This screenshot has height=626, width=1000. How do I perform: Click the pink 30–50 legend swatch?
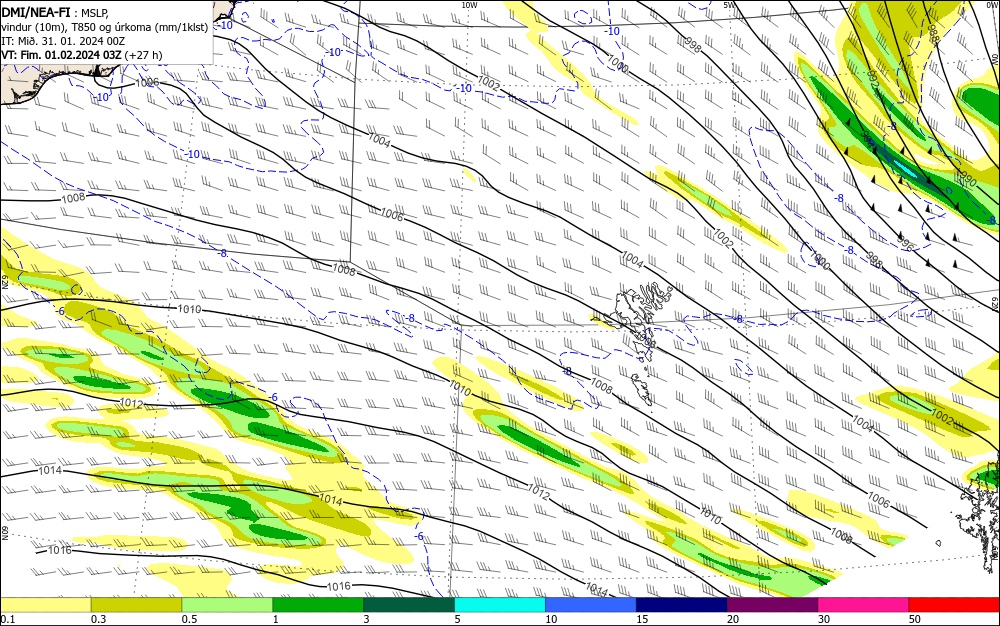(864, 605)
